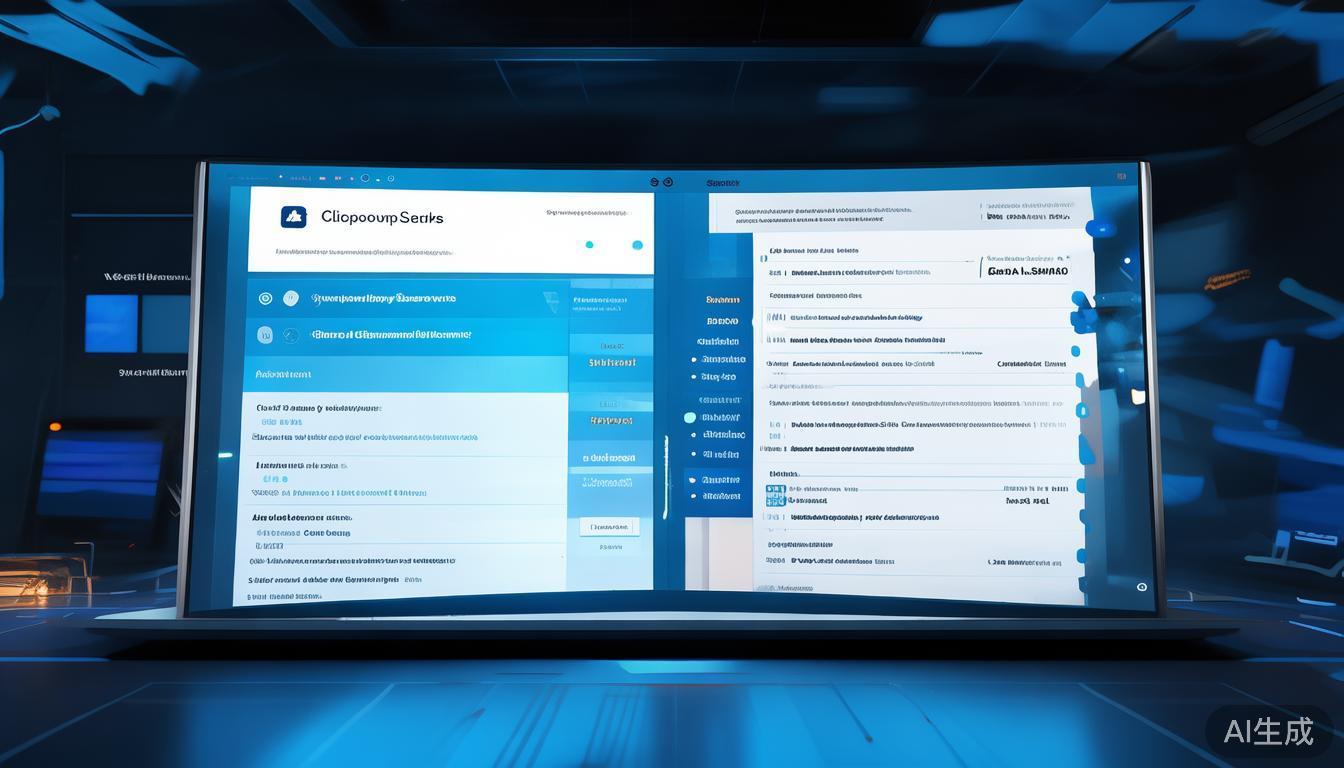This screenshot has height=768, width=1344.
Task: Click the target circle icon in first blue row
Action: [265, 298]
